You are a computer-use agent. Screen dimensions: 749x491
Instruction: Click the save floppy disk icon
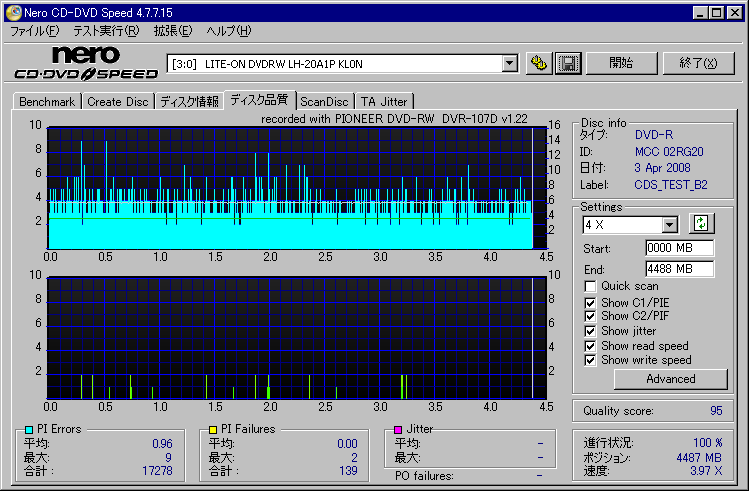[x=568, y=63]
